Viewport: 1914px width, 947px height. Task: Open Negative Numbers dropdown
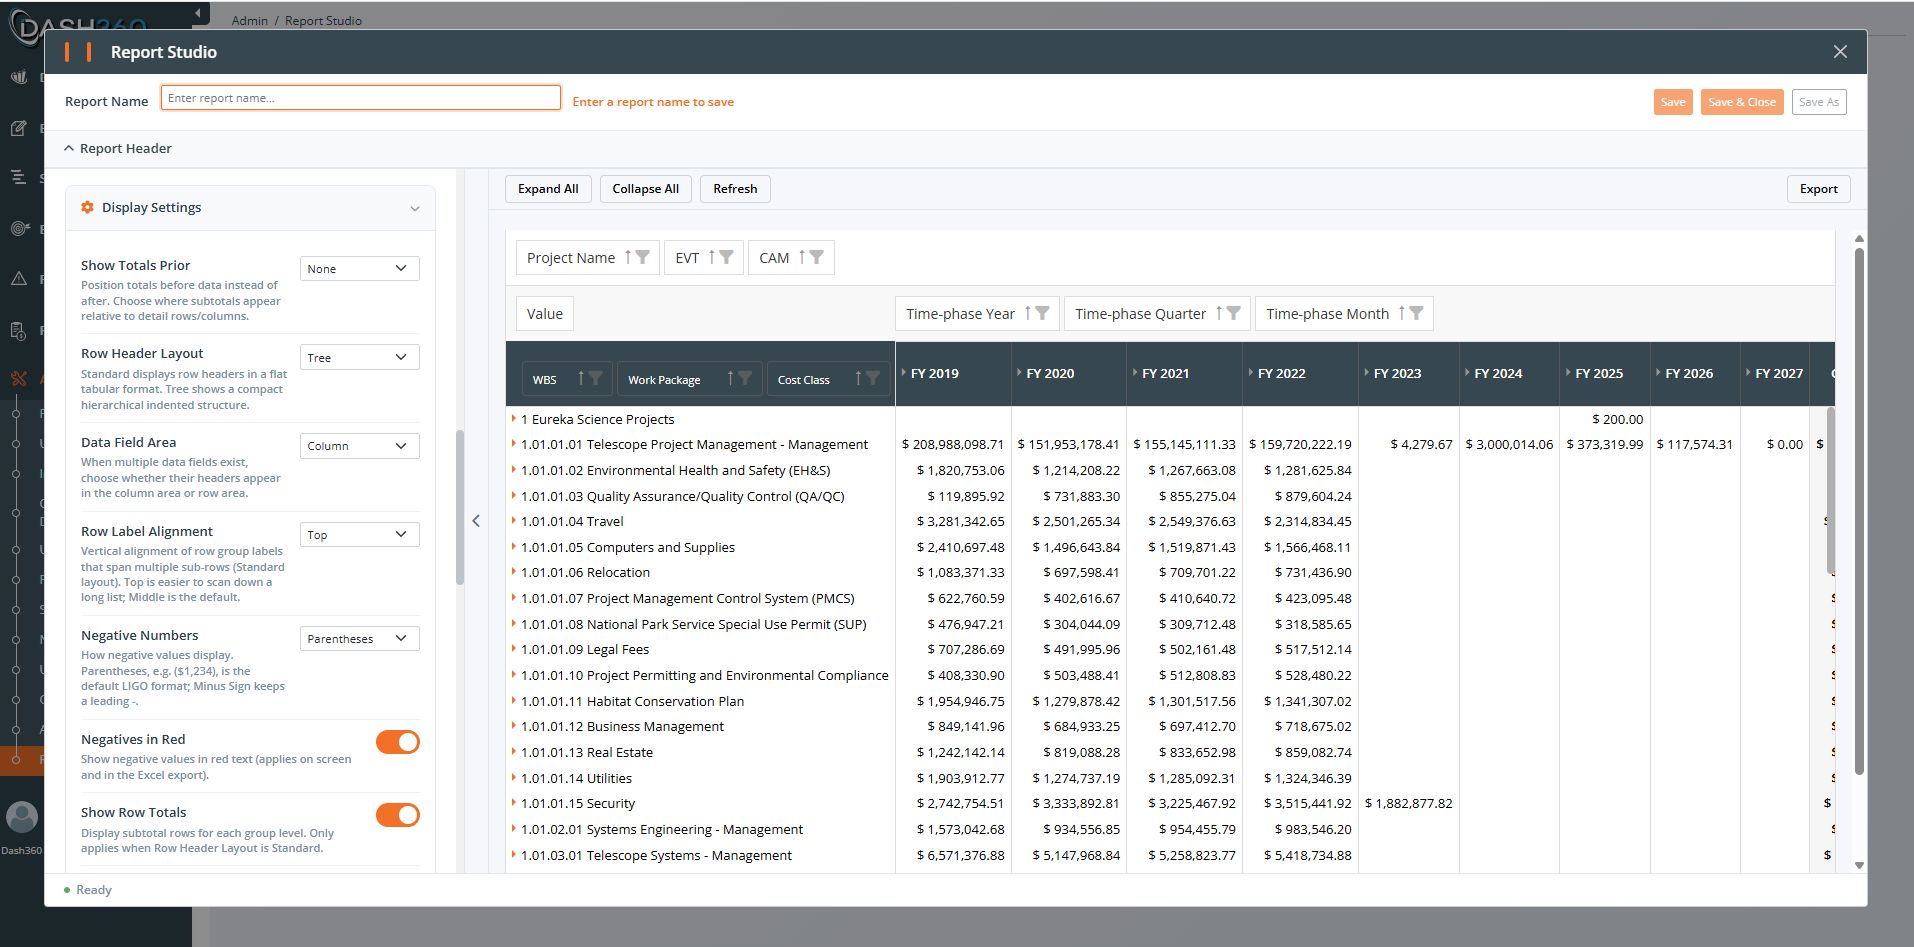coord(360,639)
